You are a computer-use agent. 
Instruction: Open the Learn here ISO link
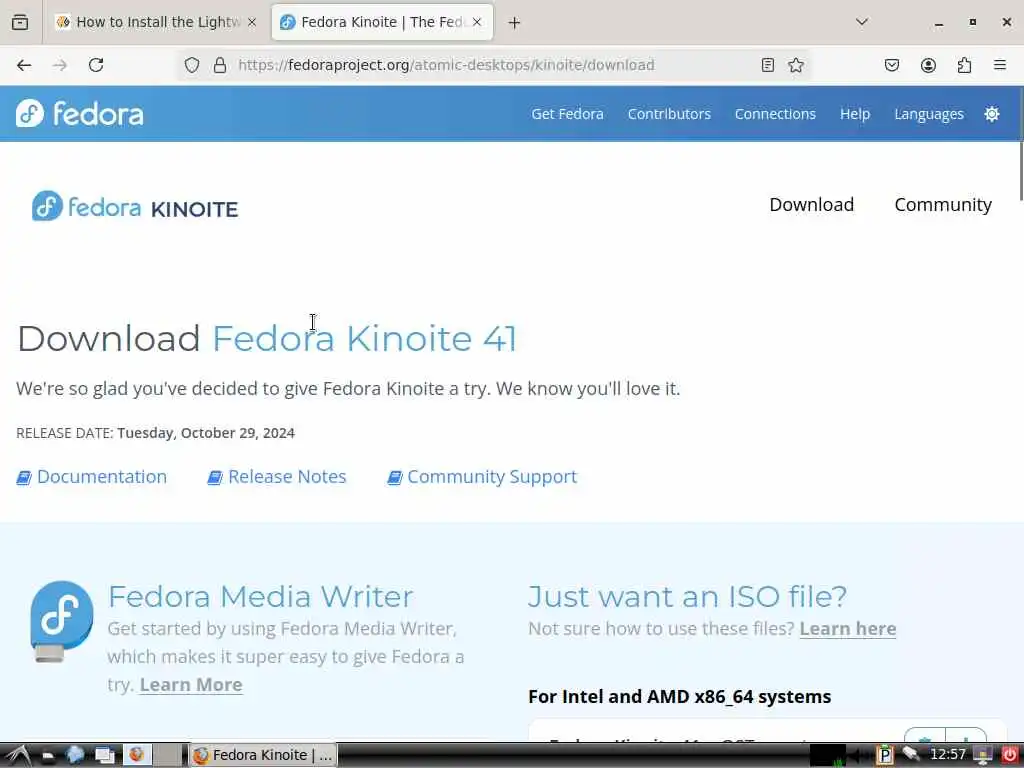[848, 628]
